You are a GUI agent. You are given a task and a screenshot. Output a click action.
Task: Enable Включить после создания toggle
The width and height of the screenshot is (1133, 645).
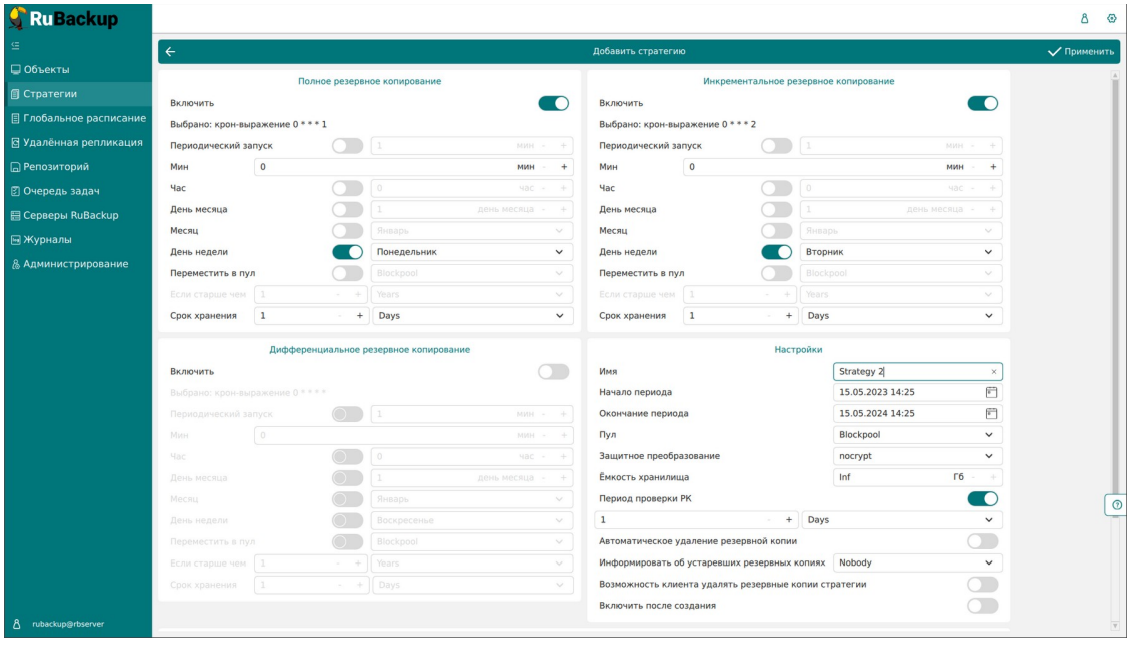pyautogui.click(x=983, y=606)
